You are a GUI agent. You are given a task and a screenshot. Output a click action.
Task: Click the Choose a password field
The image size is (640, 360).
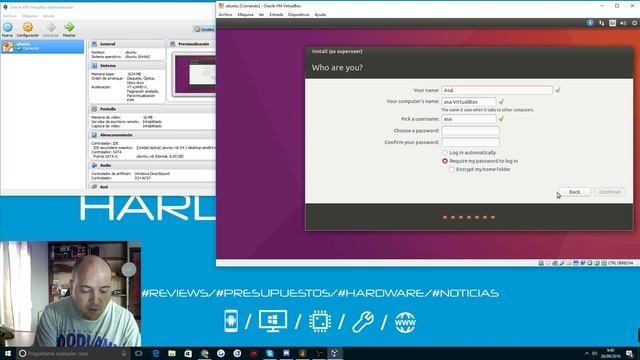coord(470,131)
